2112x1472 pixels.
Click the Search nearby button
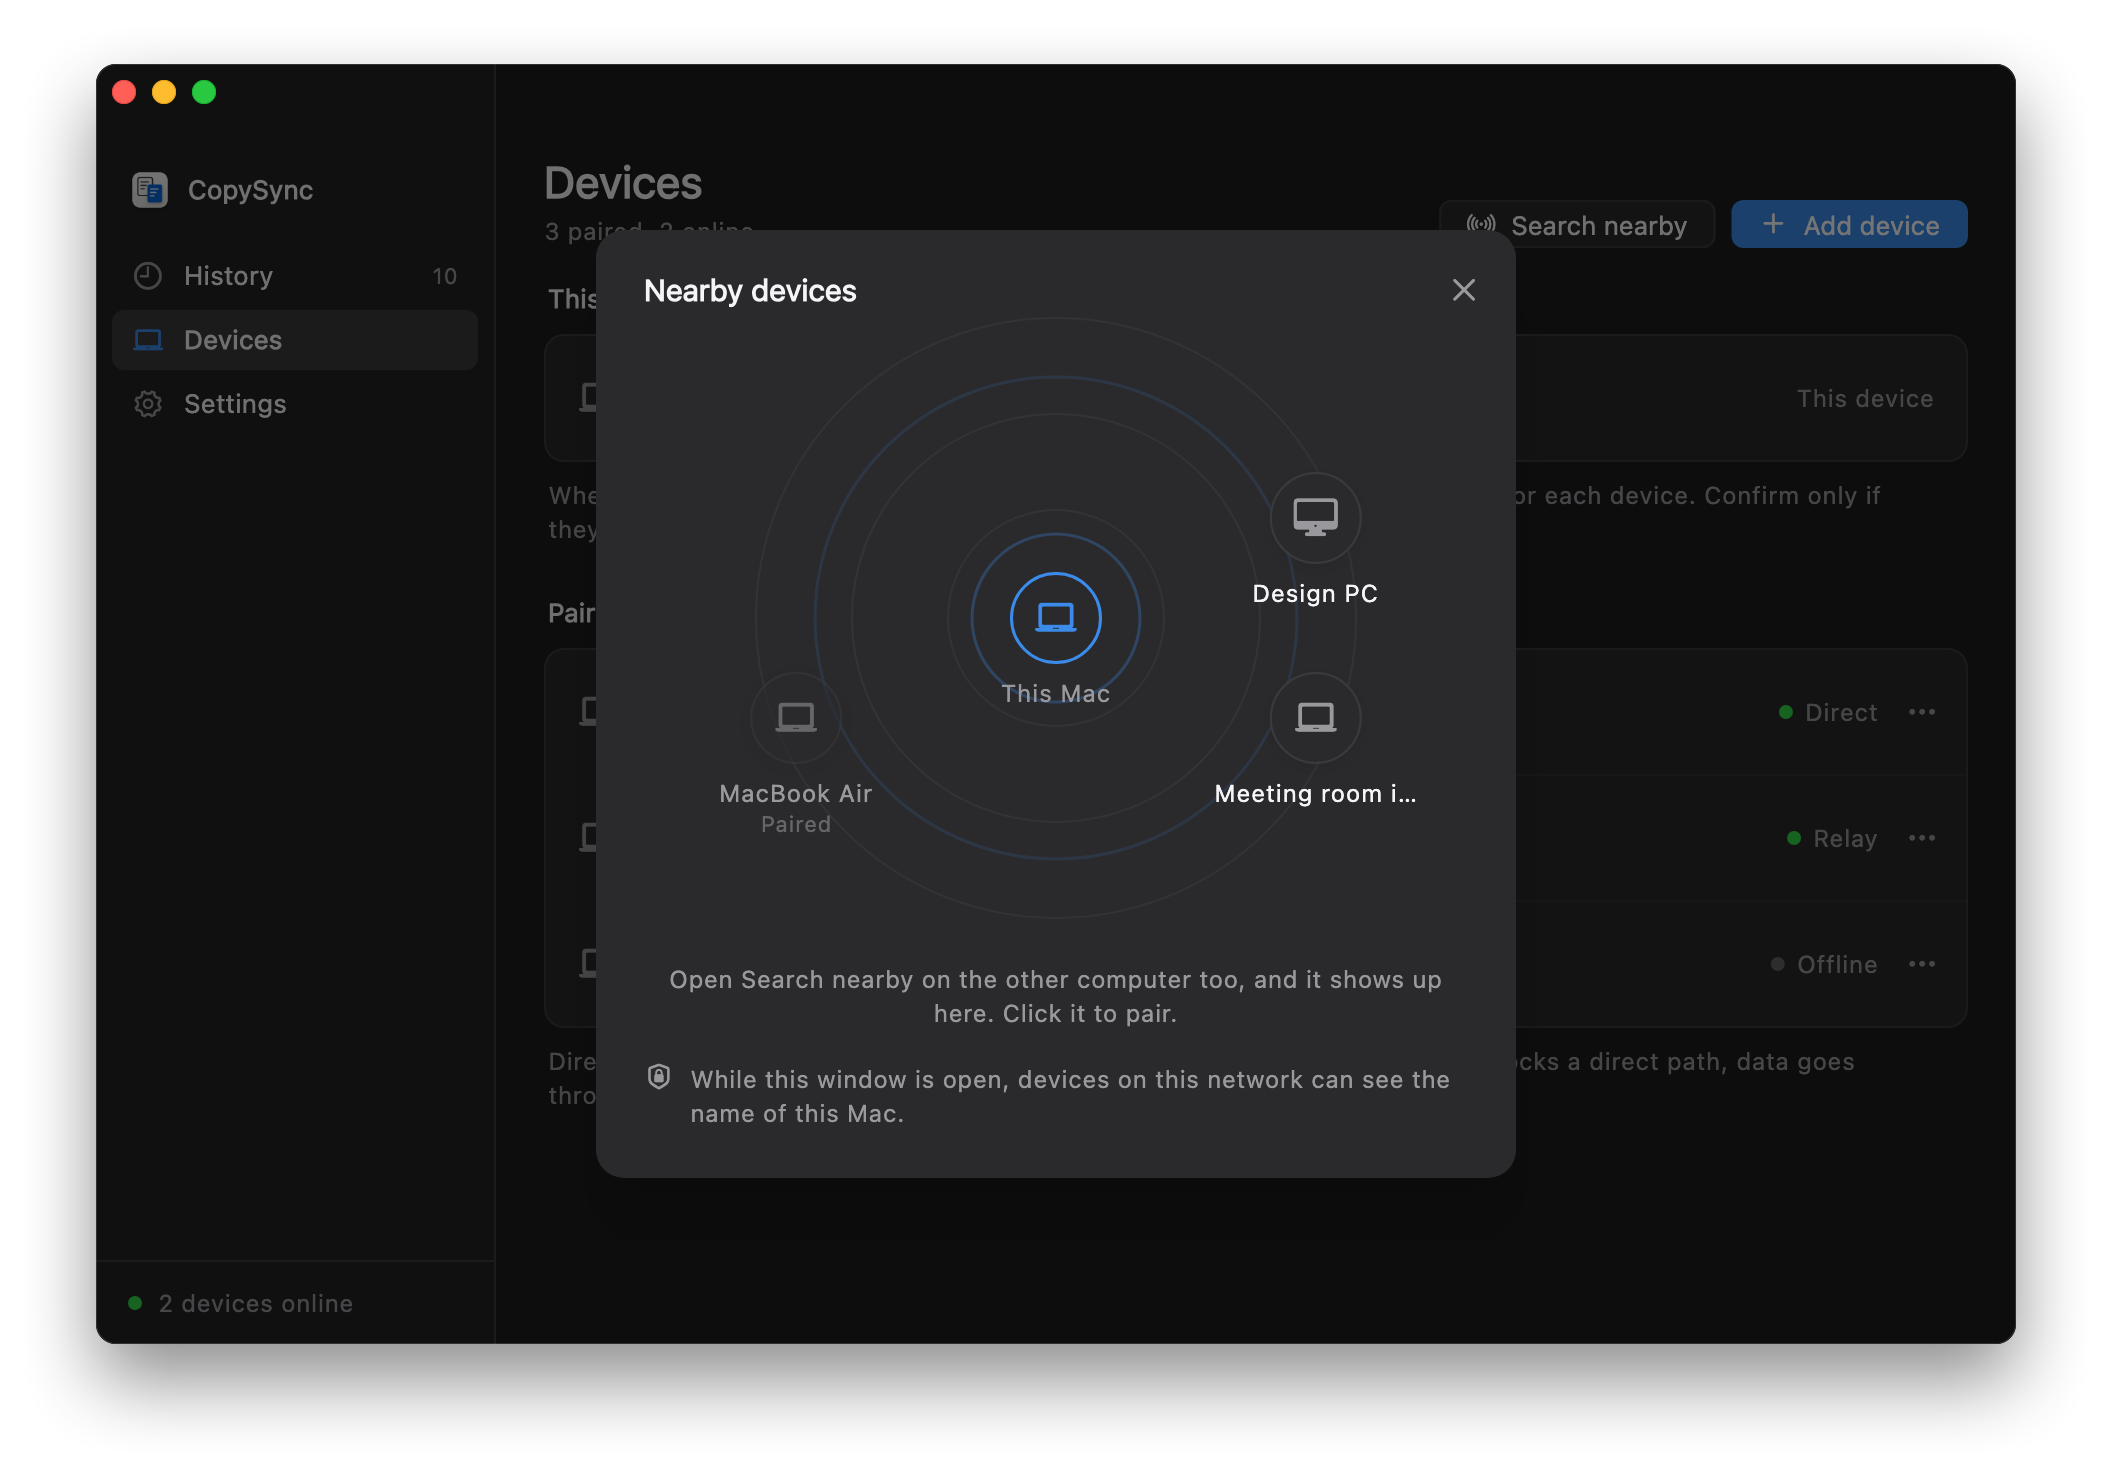(x=1577, y=225)
